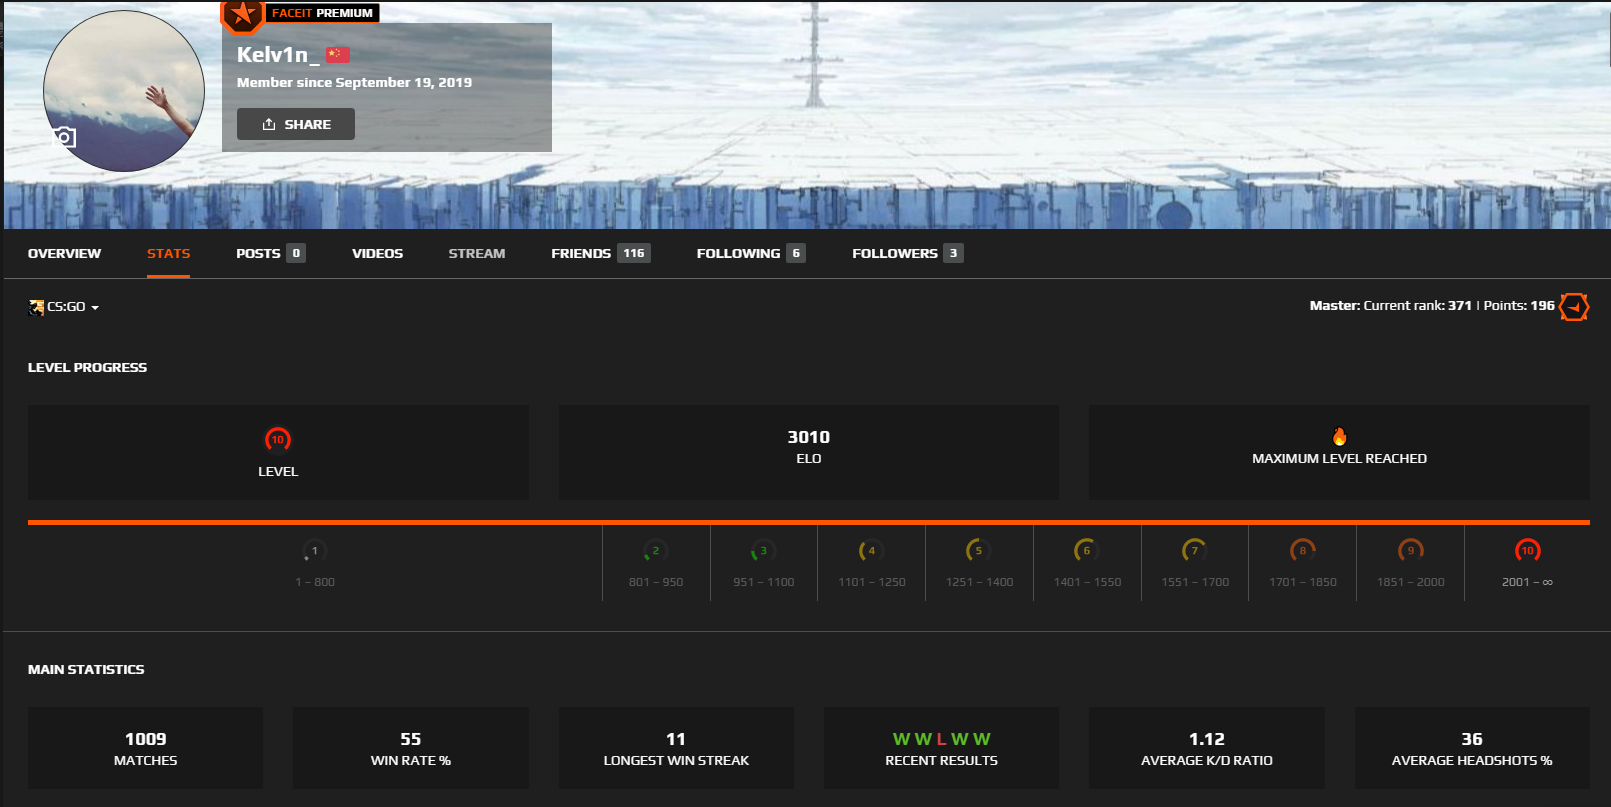Viewport: 1611px width, 807px height.
Task: Click the camera icon on the avatar
Action: click(64, 137)
